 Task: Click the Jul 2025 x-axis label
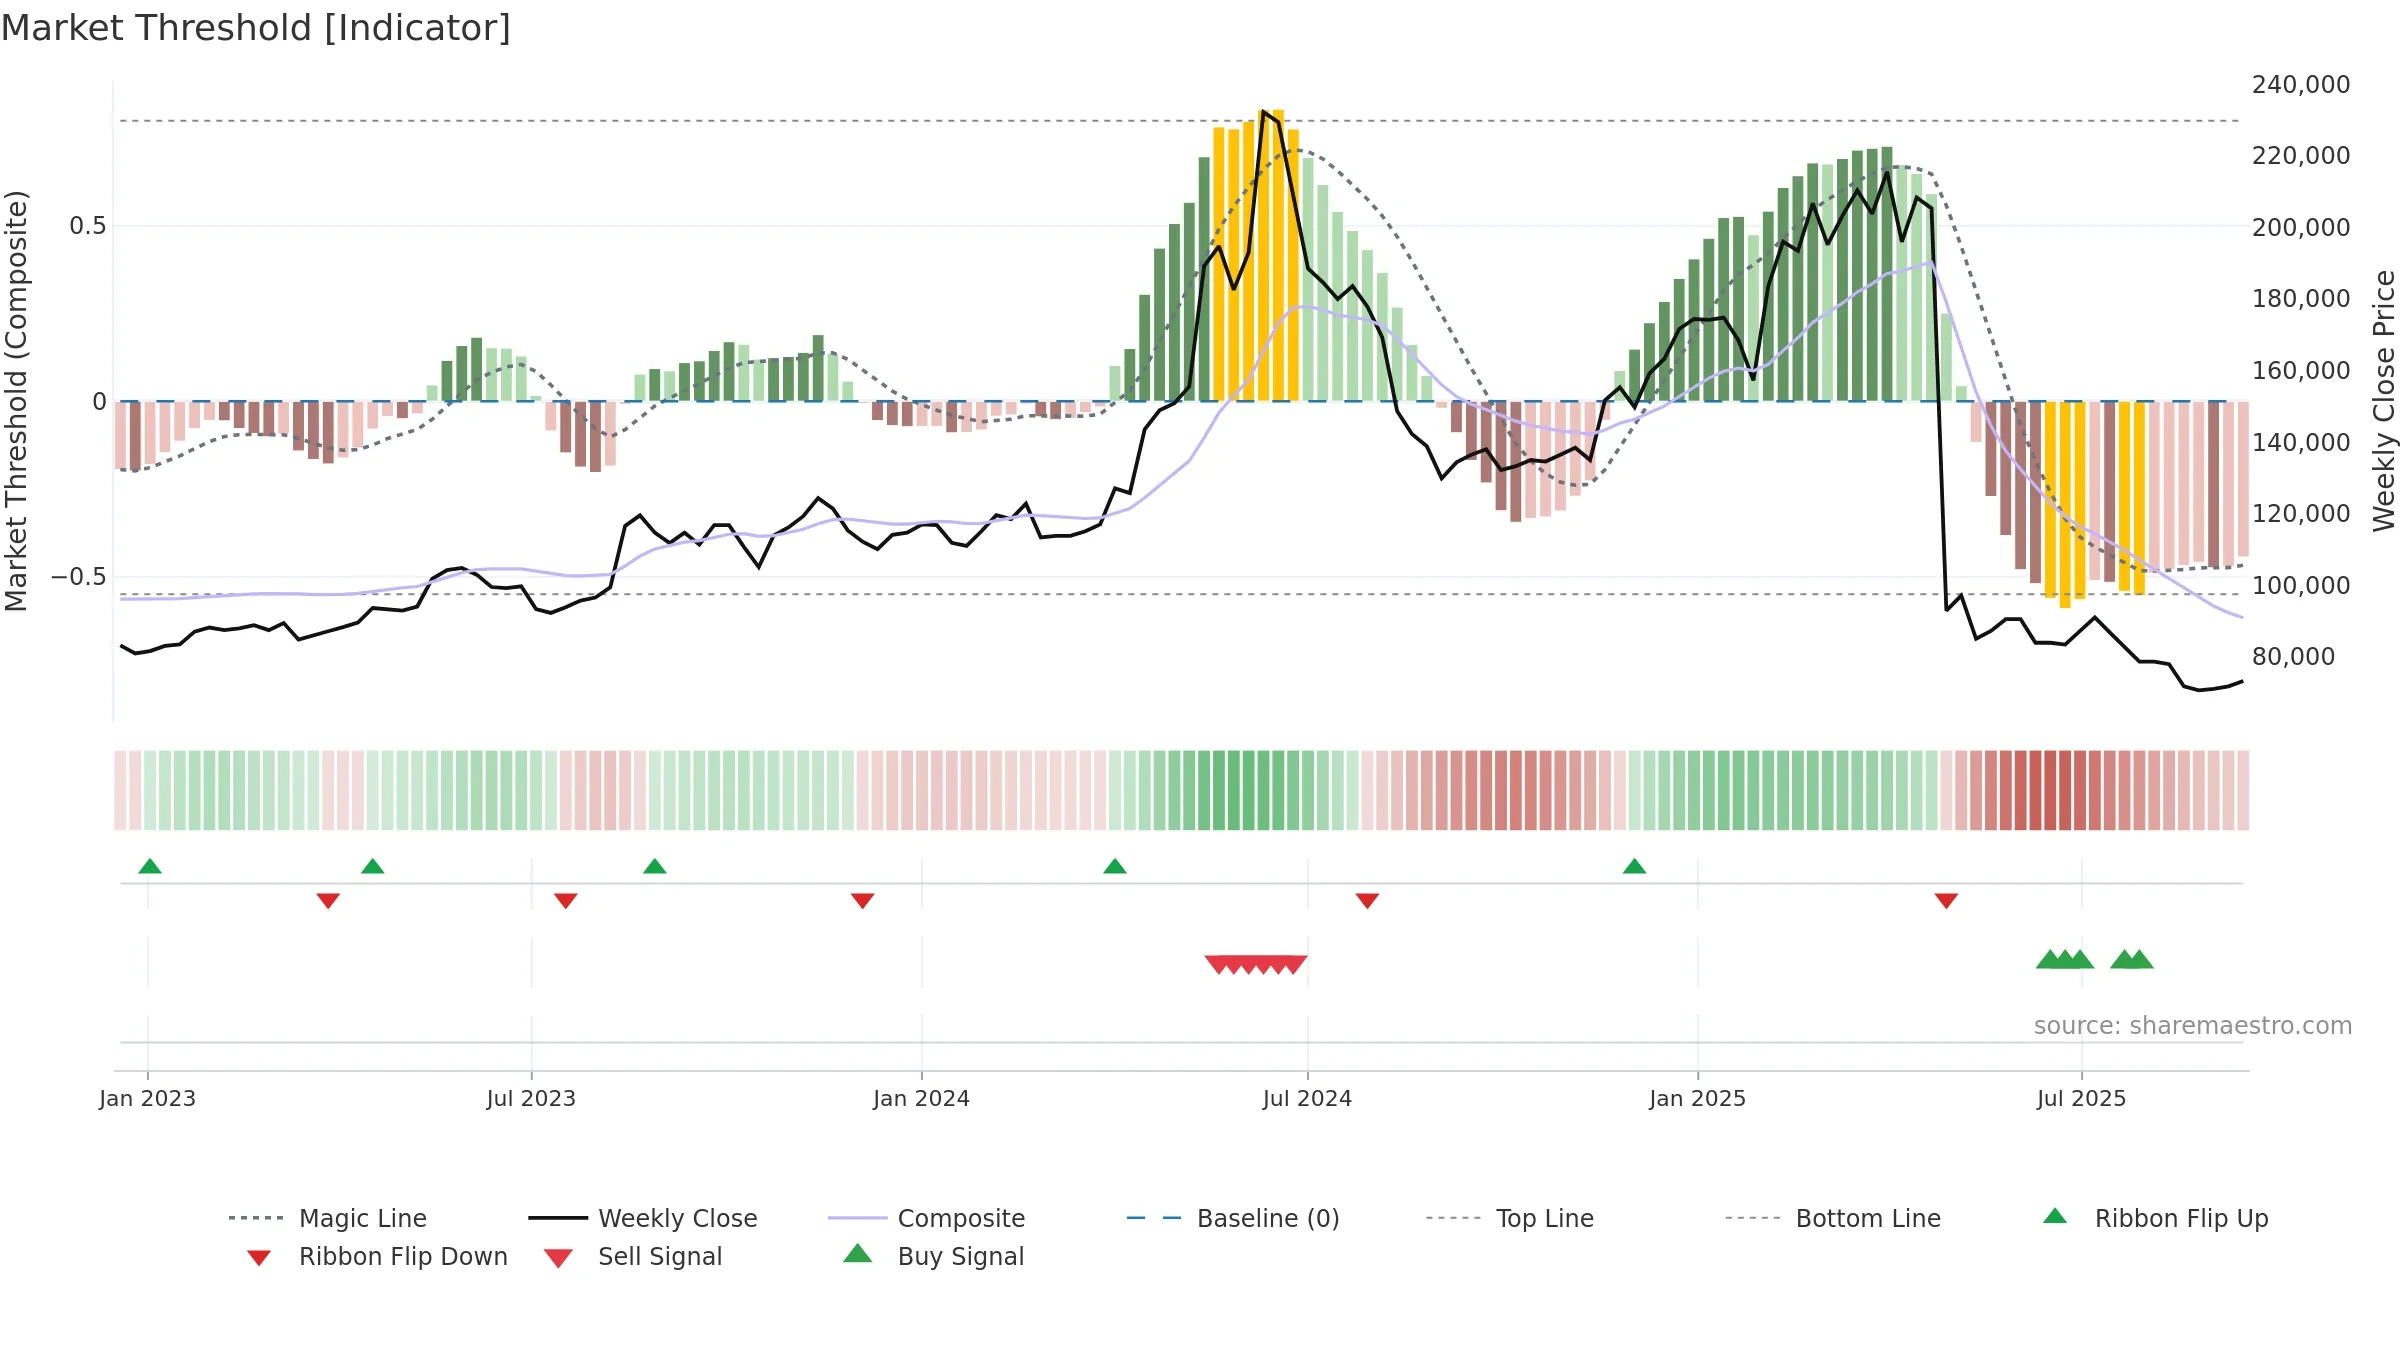pos(2082,1098)
